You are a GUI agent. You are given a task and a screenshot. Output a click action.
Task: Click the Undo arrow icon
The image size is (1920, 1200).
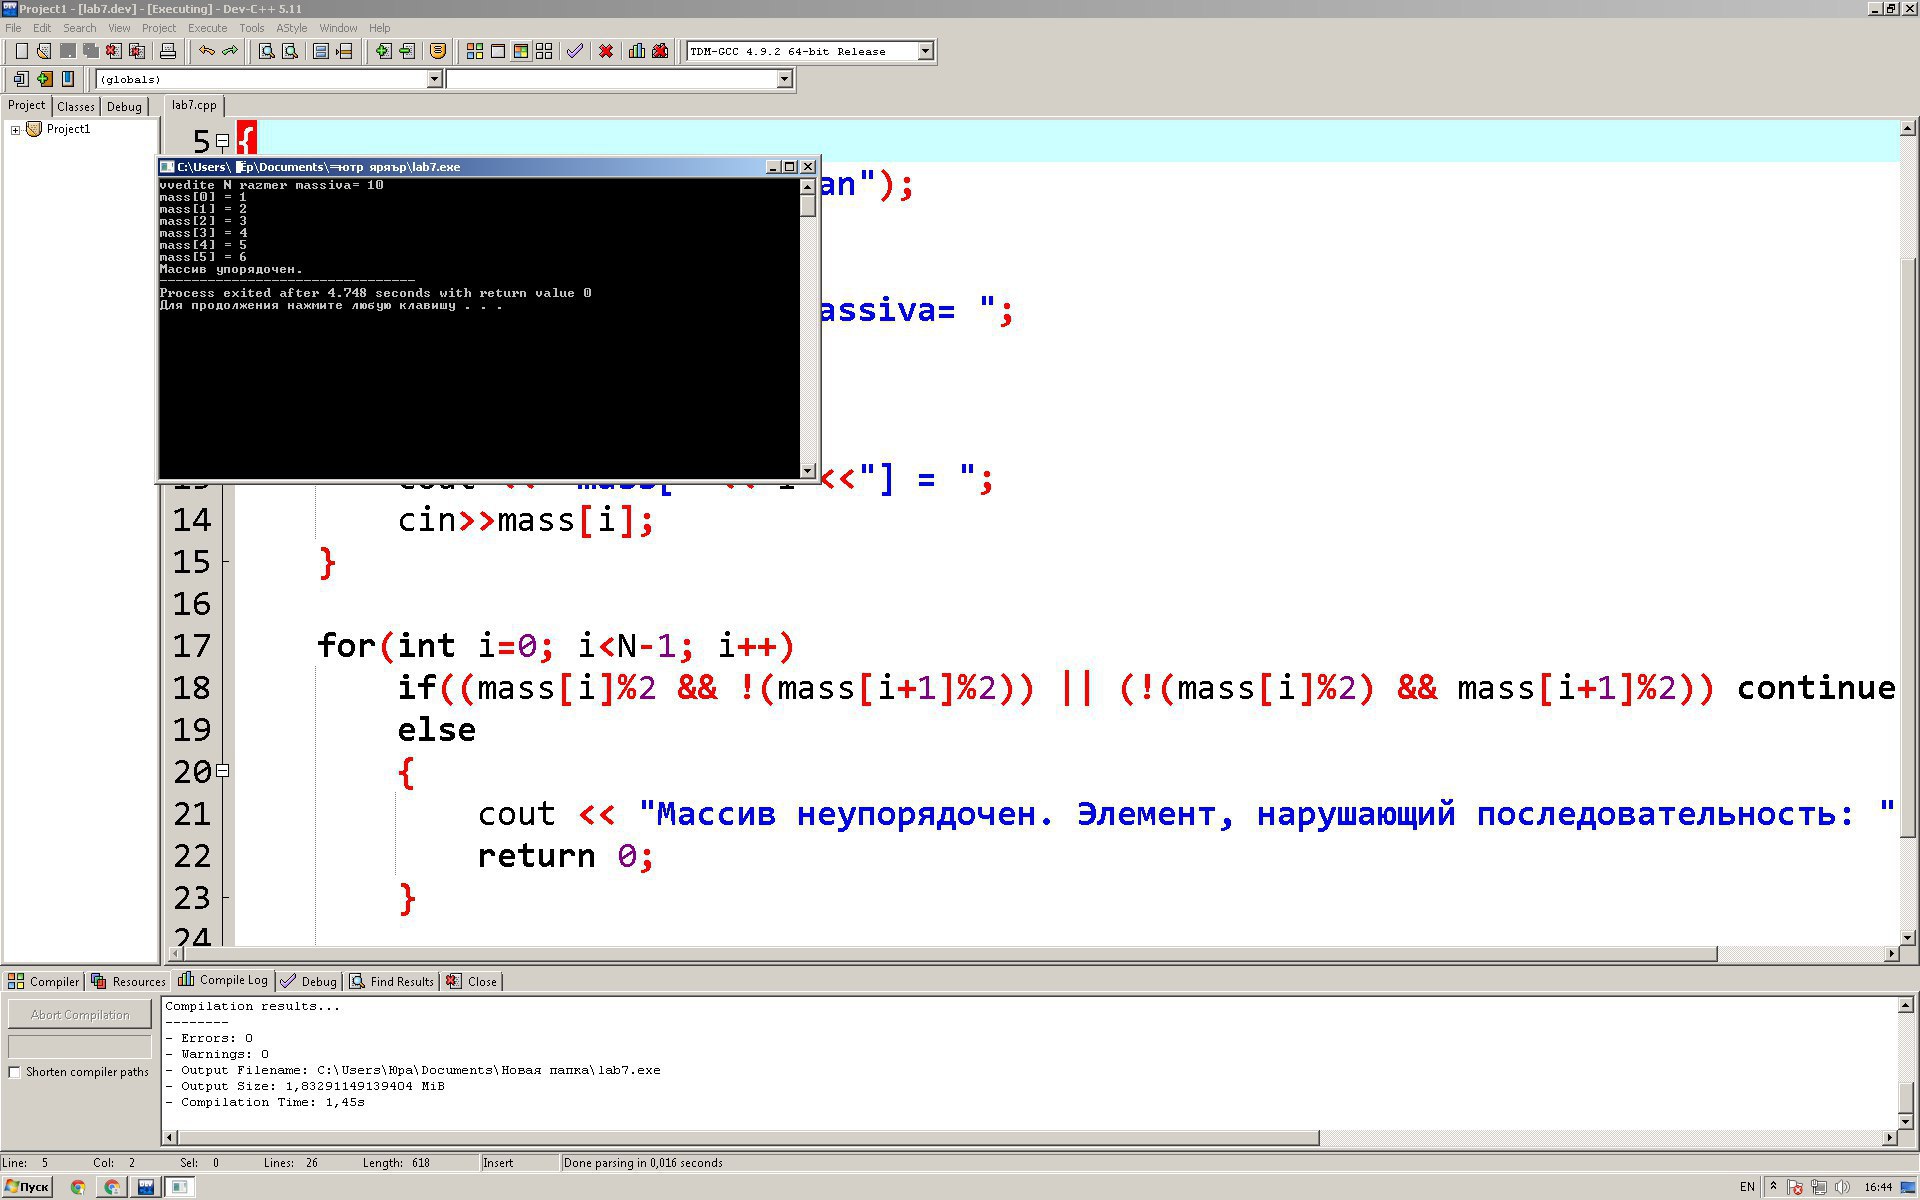(x=206, y=51)
